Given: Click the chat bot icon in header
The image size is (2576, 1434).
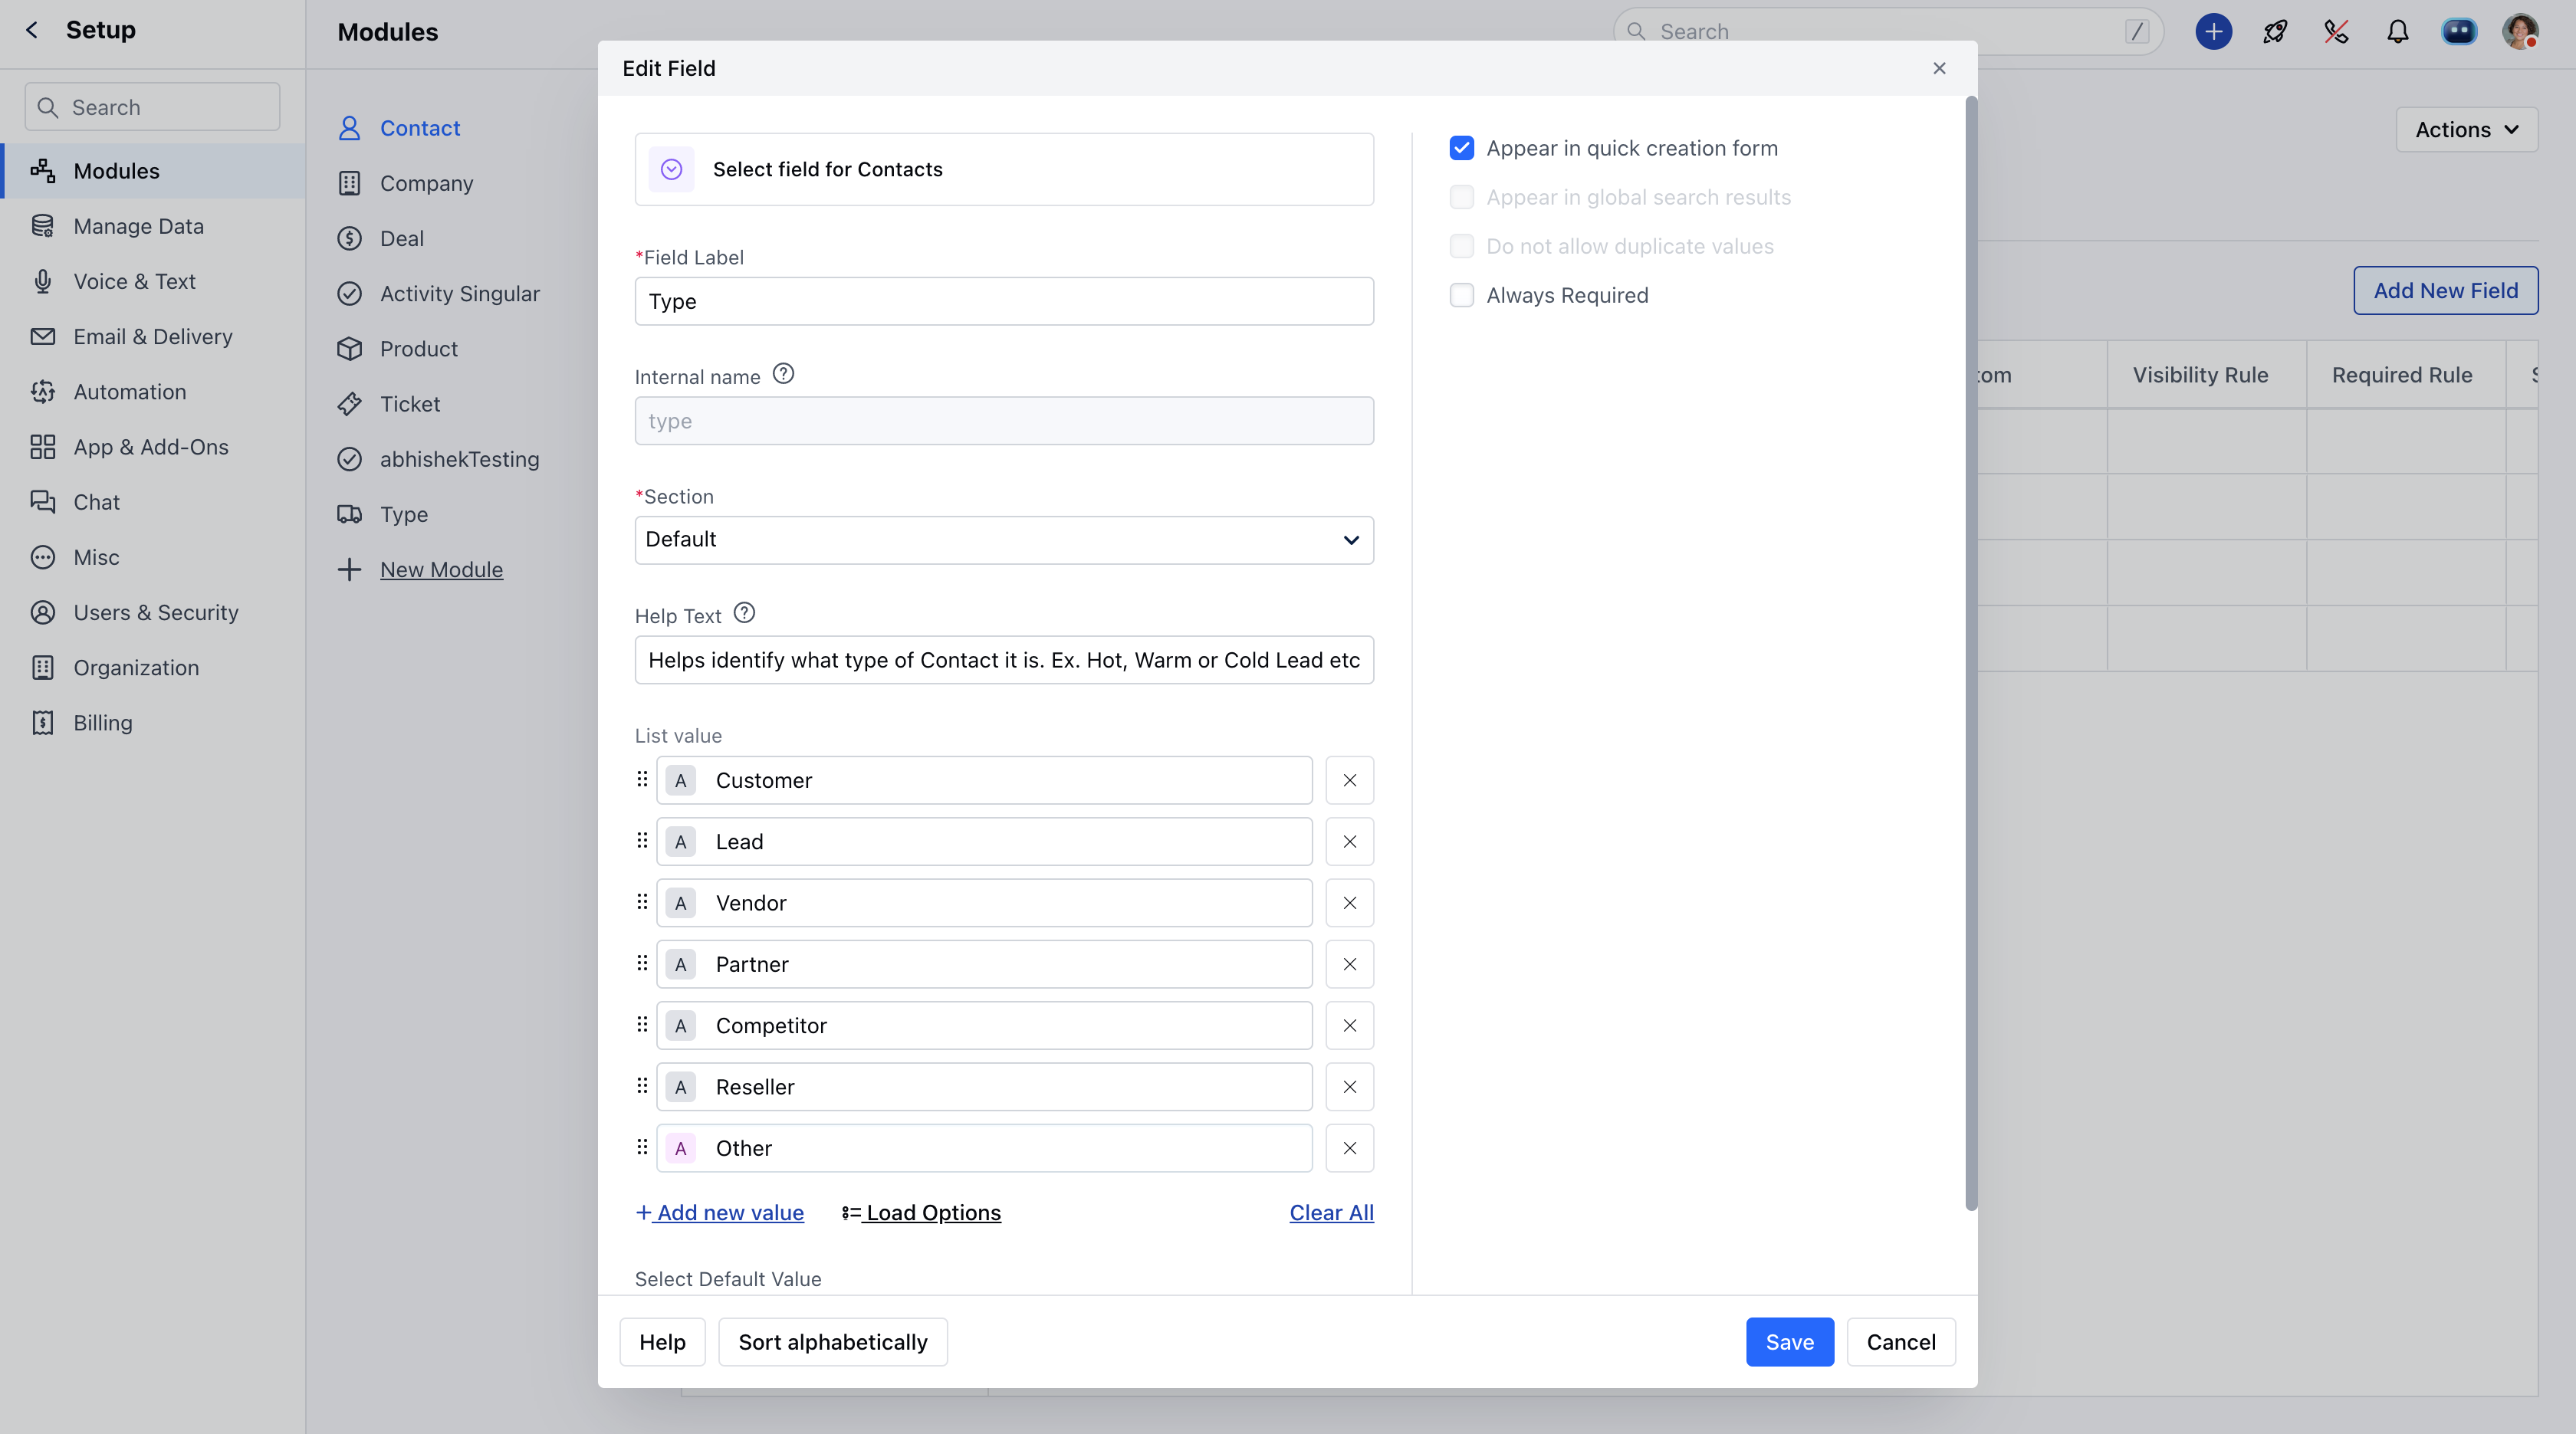Looking at the screenshot, I should 2459,32.
